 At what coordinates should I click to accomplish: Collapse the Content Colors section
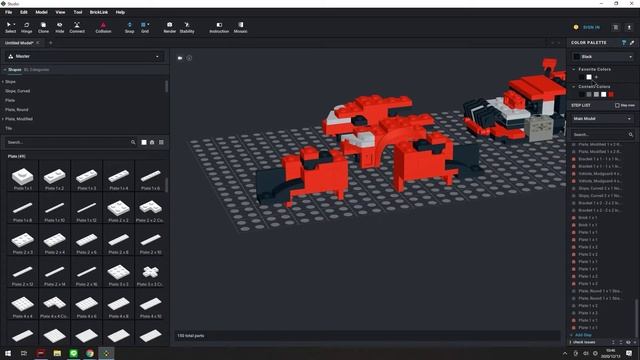[x=574, y=87]
